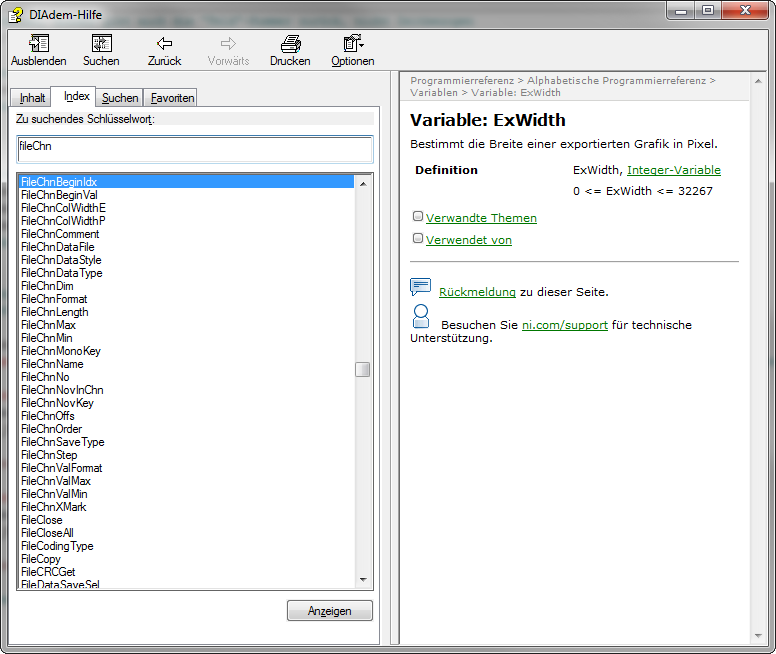Pick FileChnFormat in the list

[x=54, y=299]
